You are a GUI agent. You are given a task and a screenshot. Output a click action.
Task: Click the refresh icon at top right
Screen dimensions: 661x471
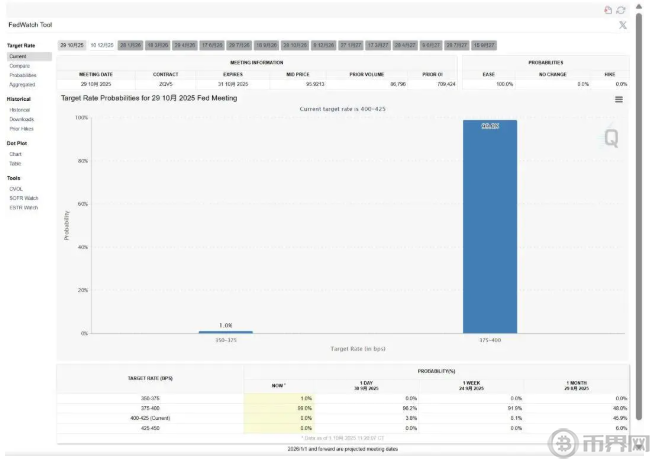tap(621, 10)
